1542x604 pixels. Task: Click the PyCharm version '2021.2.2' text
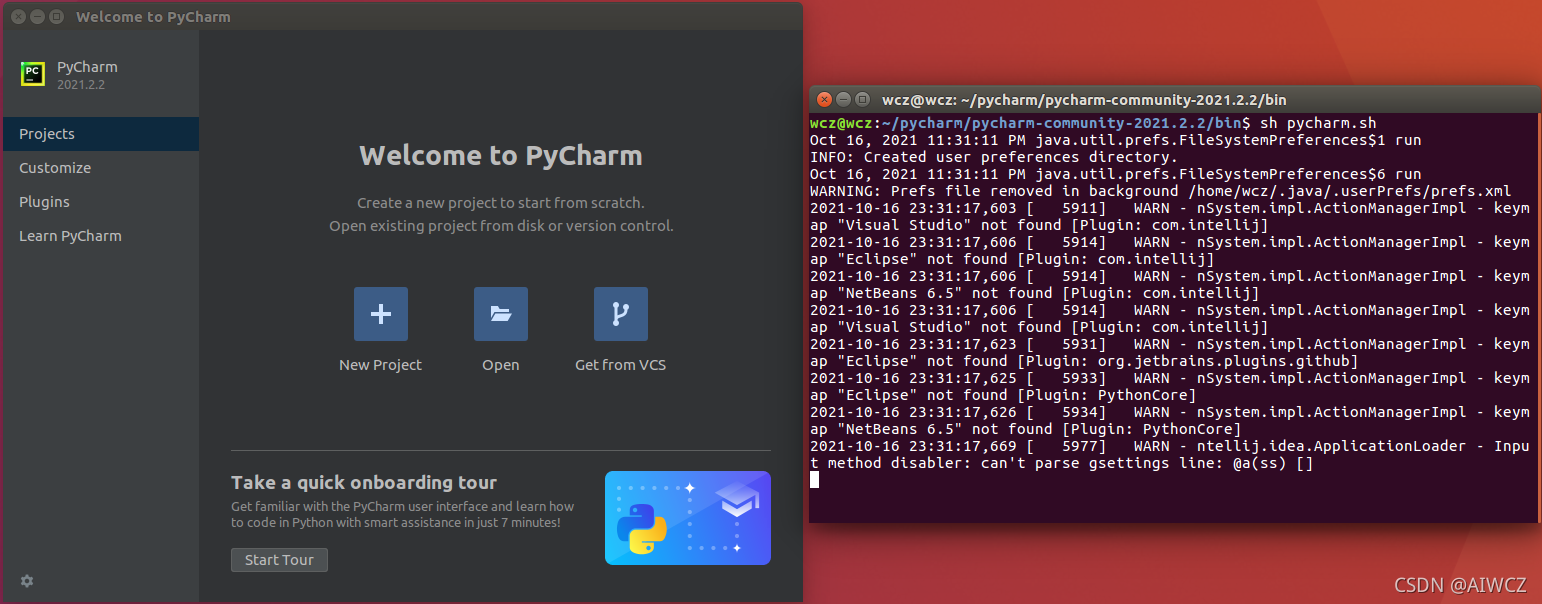[x=81, y=85]
